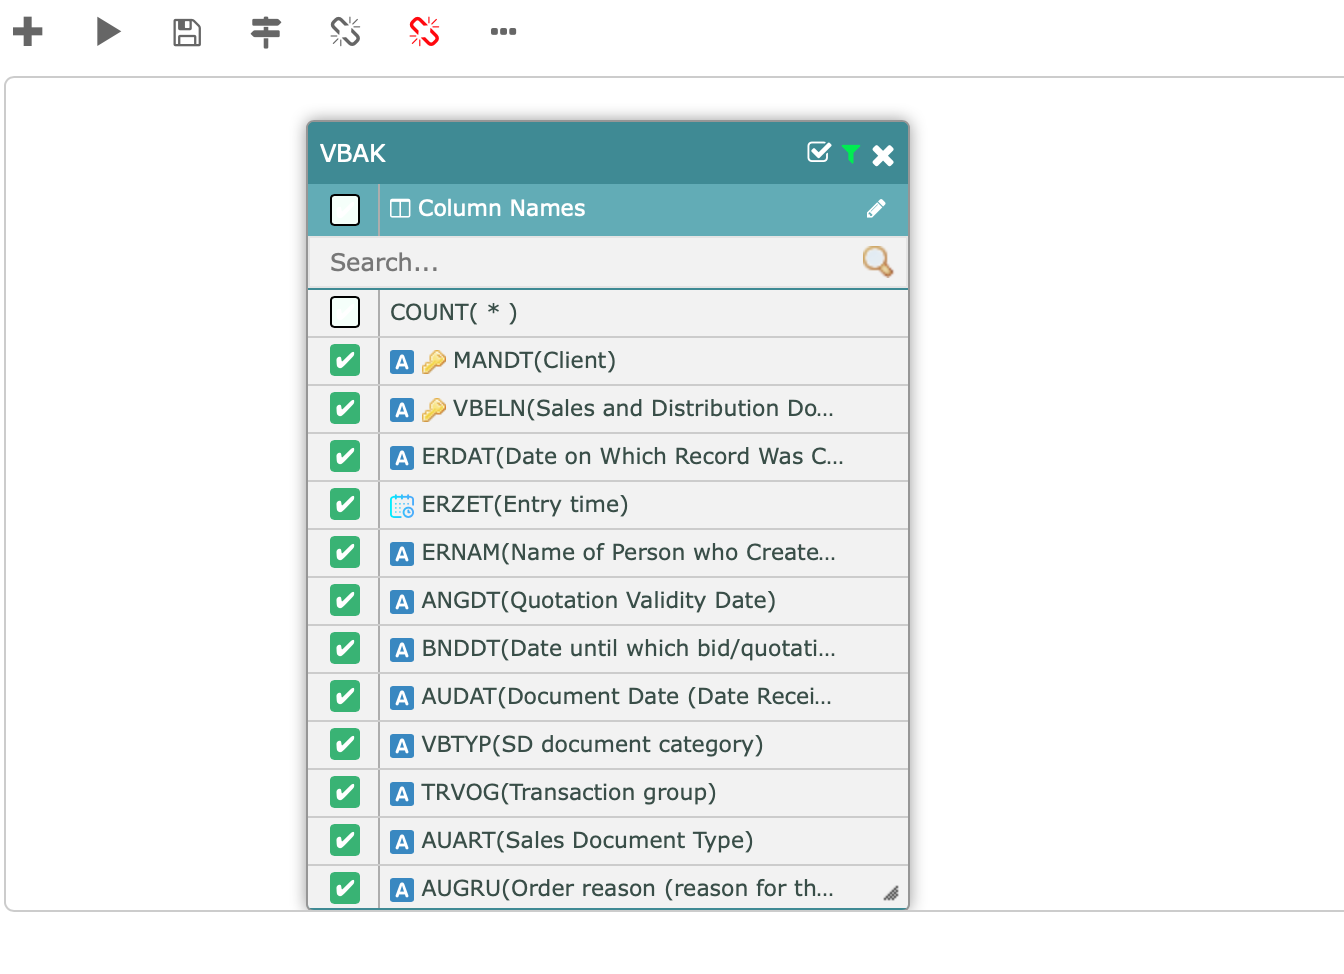Click the signpost alignment toolbar icon
1344x974 pixels.
266,32
